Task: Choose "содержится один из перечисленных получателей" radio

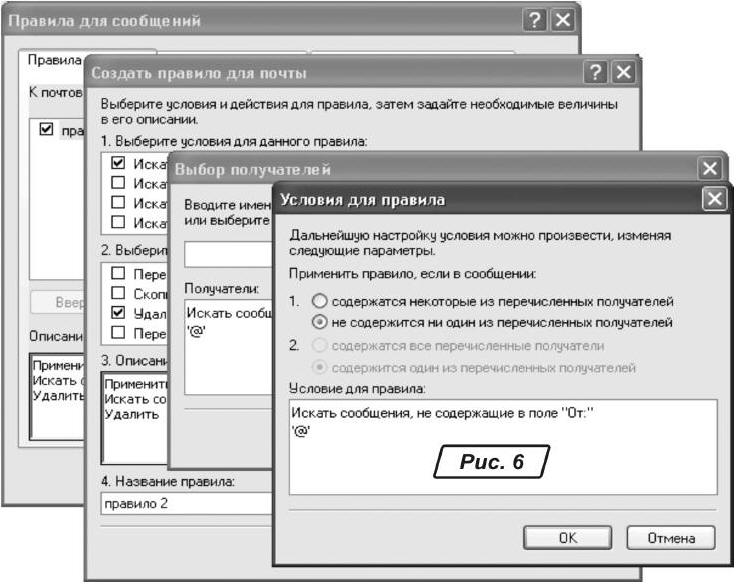Action: pos(320,367)
